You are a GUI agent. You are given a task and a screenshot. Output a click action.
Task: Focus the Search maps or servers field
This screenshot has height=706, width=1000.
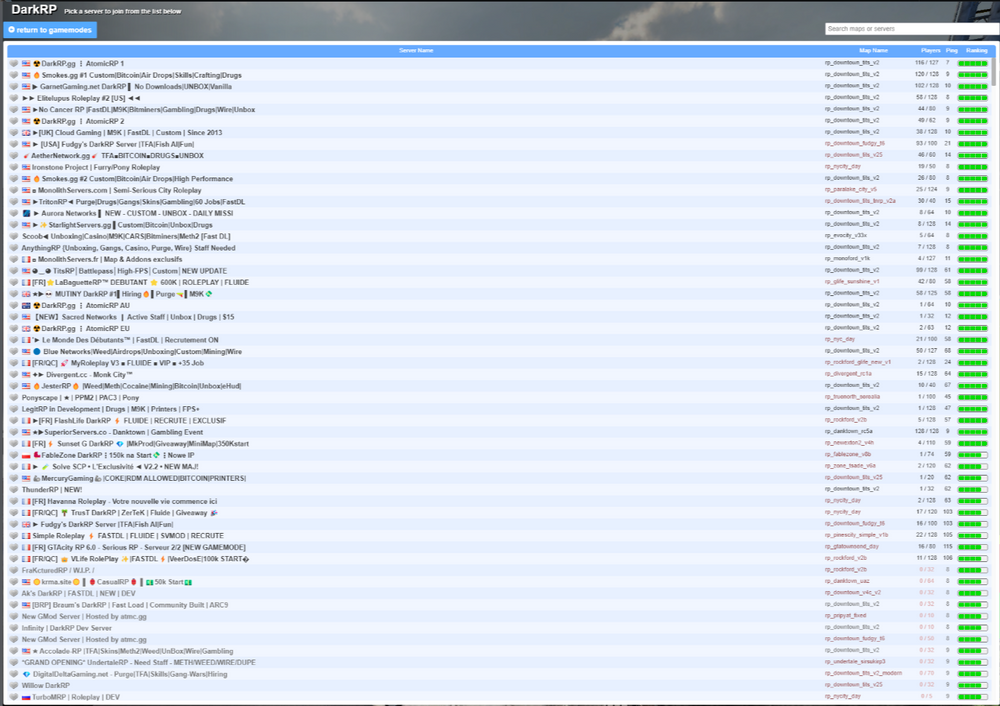(908, 29)
